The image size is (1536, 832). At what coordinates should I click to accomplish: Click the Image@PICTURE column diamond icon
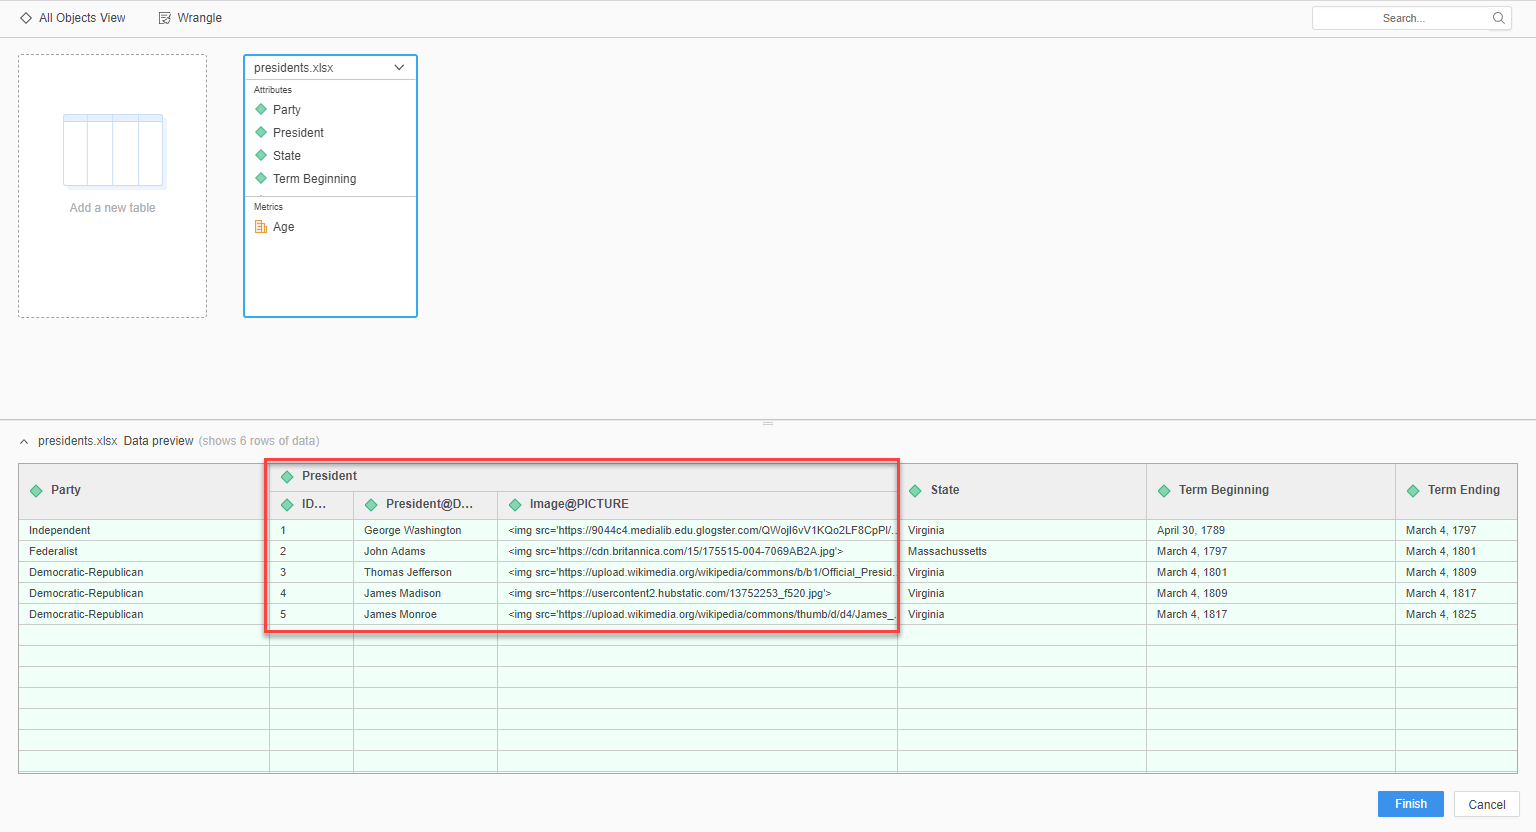click(x=515, y=505)
